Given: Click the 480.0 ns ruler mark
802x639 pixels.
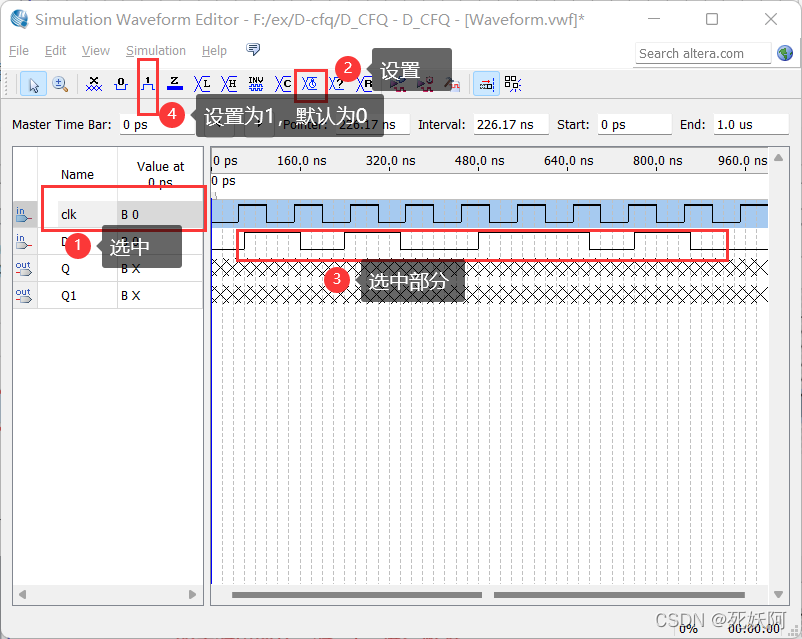Looking at the screenshot, I should (x=479, y=161).
